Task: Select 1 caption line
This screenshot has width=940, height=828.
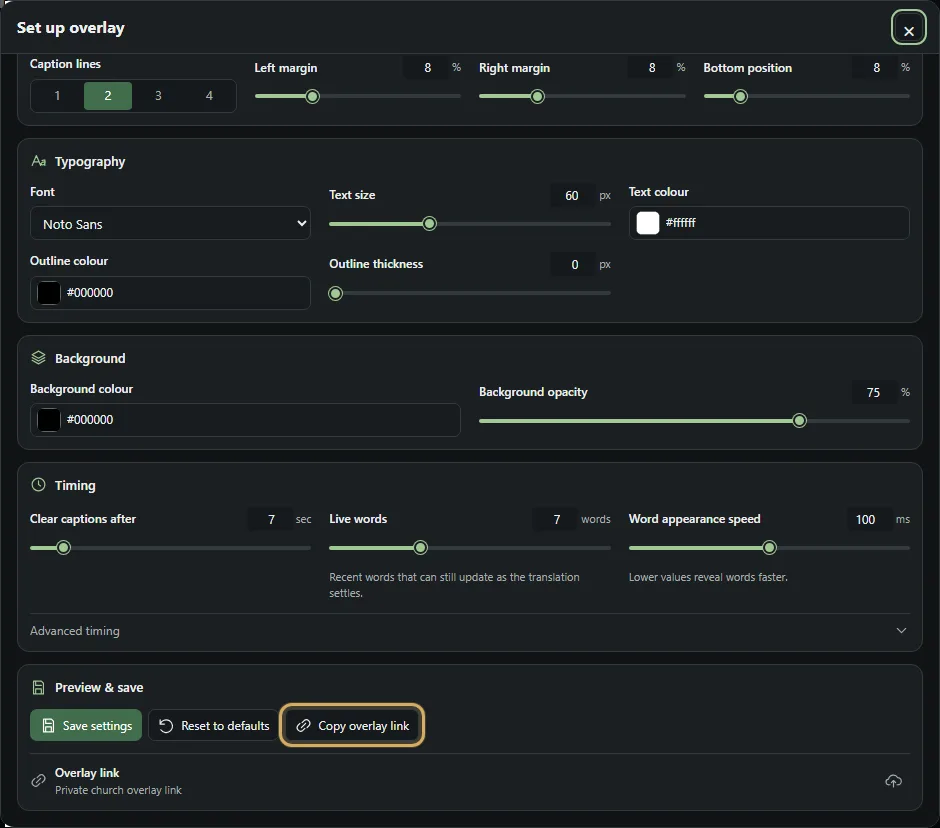Action: 58,95
